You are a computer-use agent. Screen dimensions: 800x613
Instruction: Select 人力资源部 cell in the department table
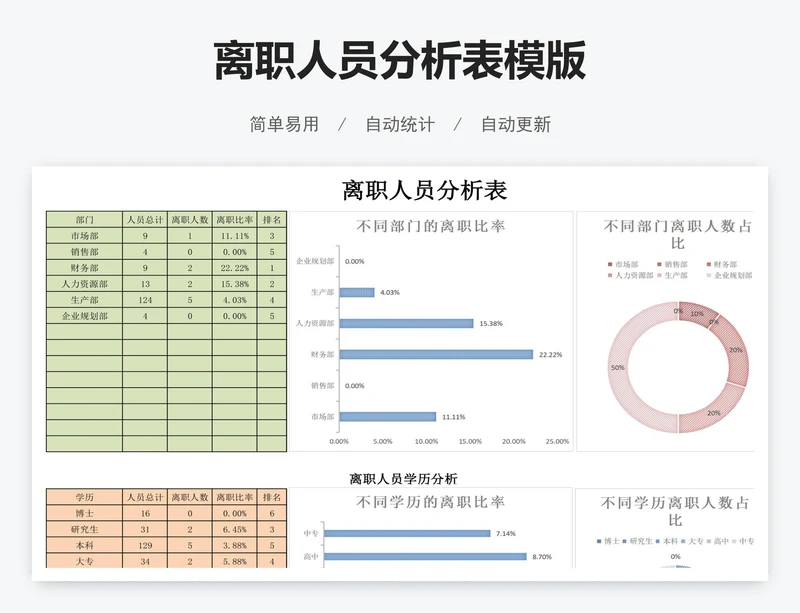84,284
